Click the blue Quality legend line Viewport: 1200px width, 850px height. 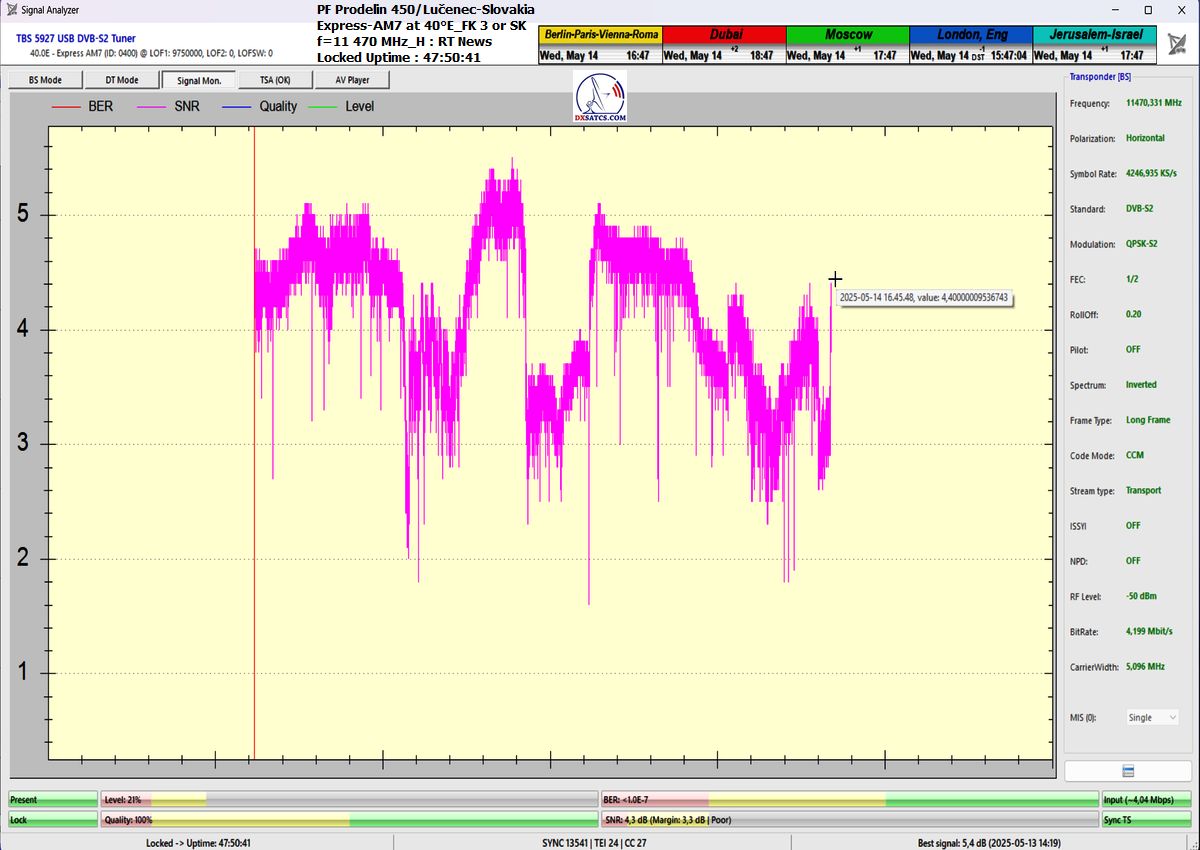[x=238, y=106]
